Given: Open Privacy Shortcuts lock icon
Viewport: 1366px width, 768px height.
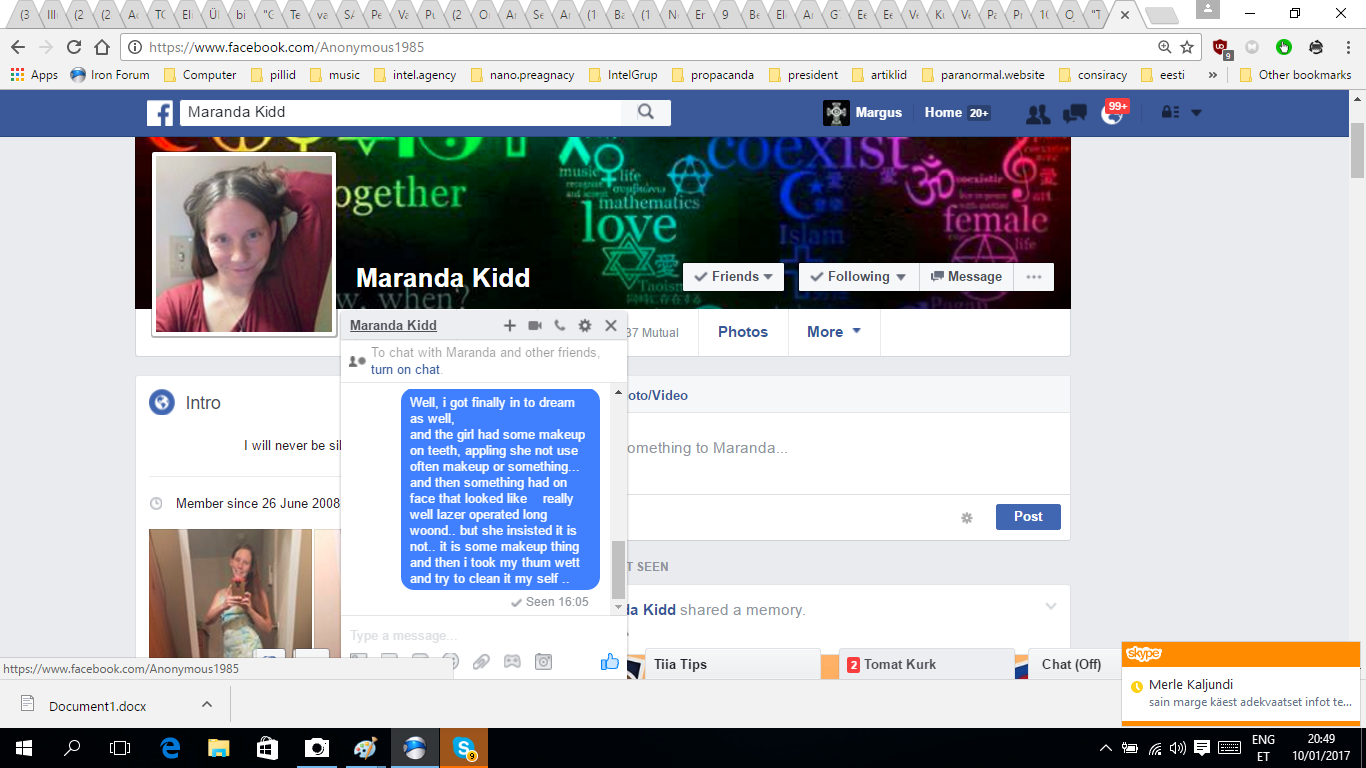Looking at the screenshot, I should (1169, 113).
